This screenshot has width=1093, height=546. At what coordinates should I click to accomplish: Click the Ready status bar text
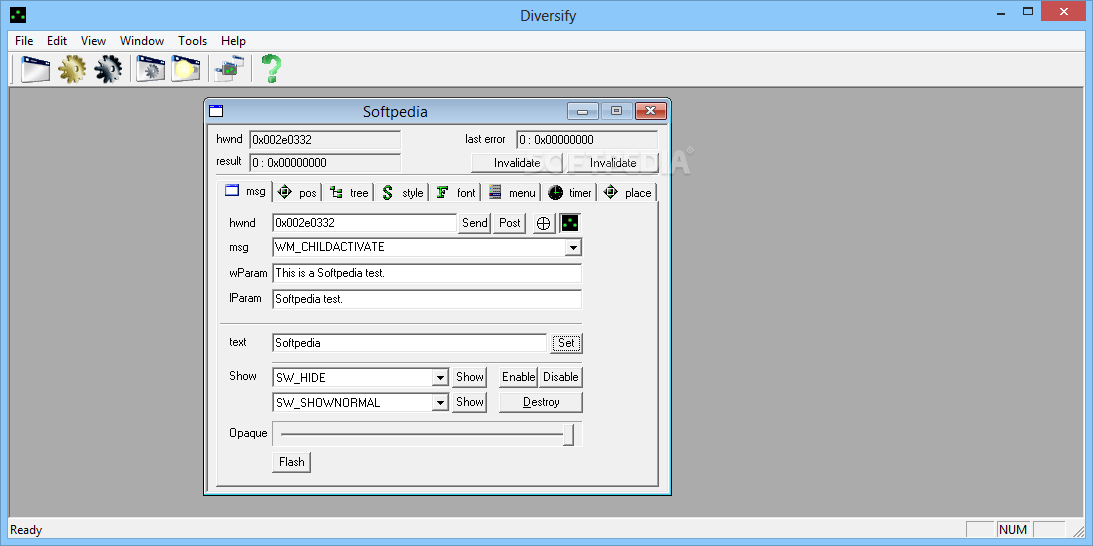tap(26, 530)
